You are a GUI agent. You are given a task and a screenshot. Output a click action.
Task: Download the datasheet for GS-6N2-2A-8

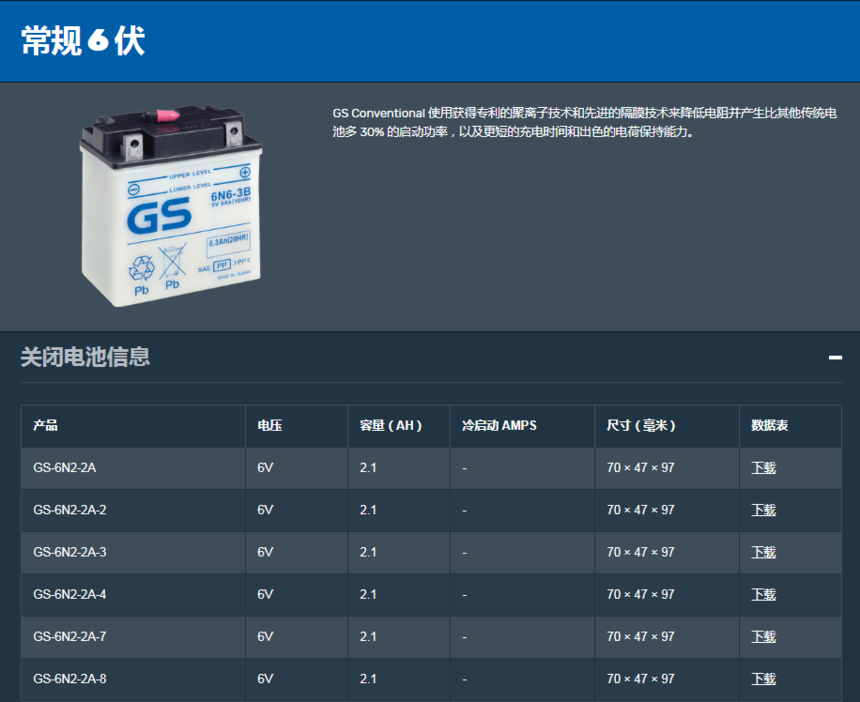(763, 679)
